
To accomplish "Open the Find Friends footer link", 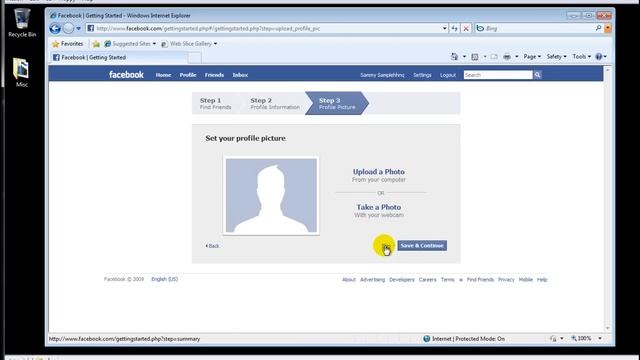I will point(480,280).
